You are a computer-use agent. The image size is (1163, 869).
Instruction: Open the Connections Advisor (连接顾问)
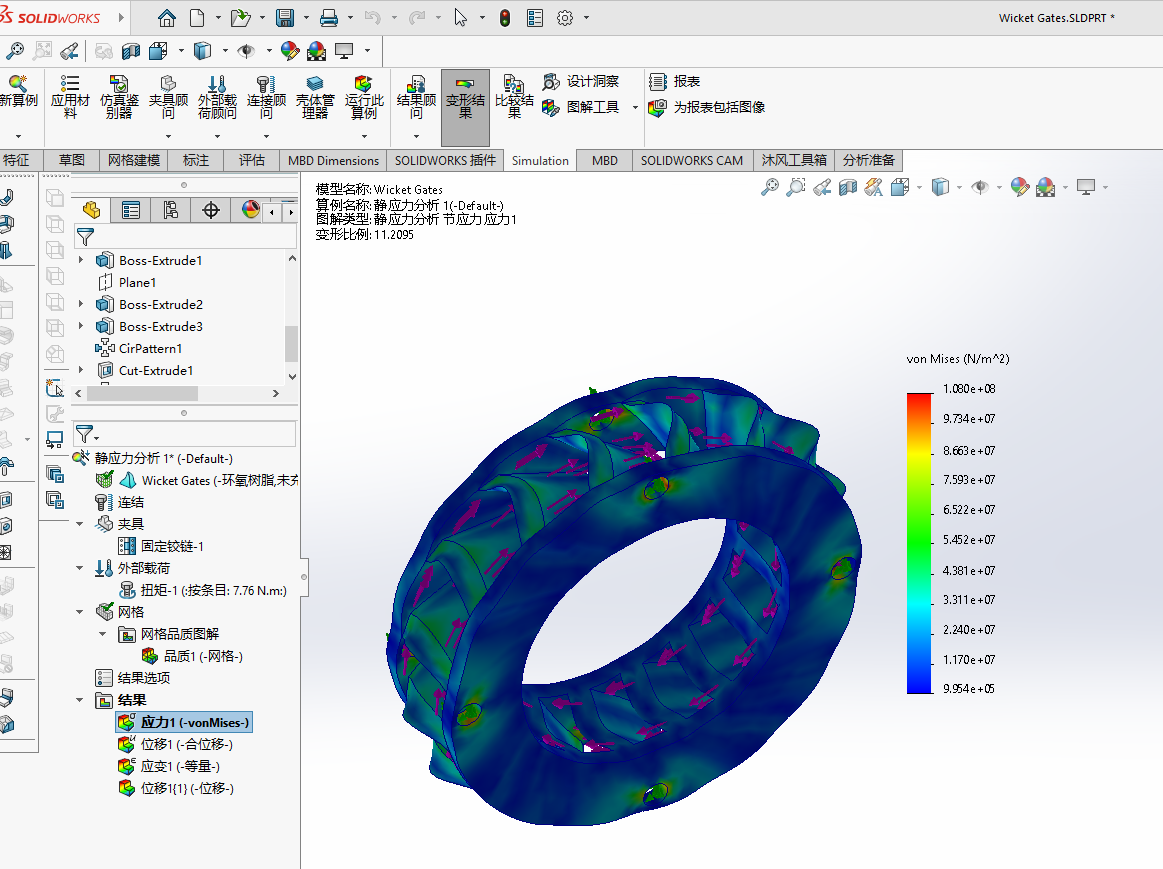click(266, 97)
